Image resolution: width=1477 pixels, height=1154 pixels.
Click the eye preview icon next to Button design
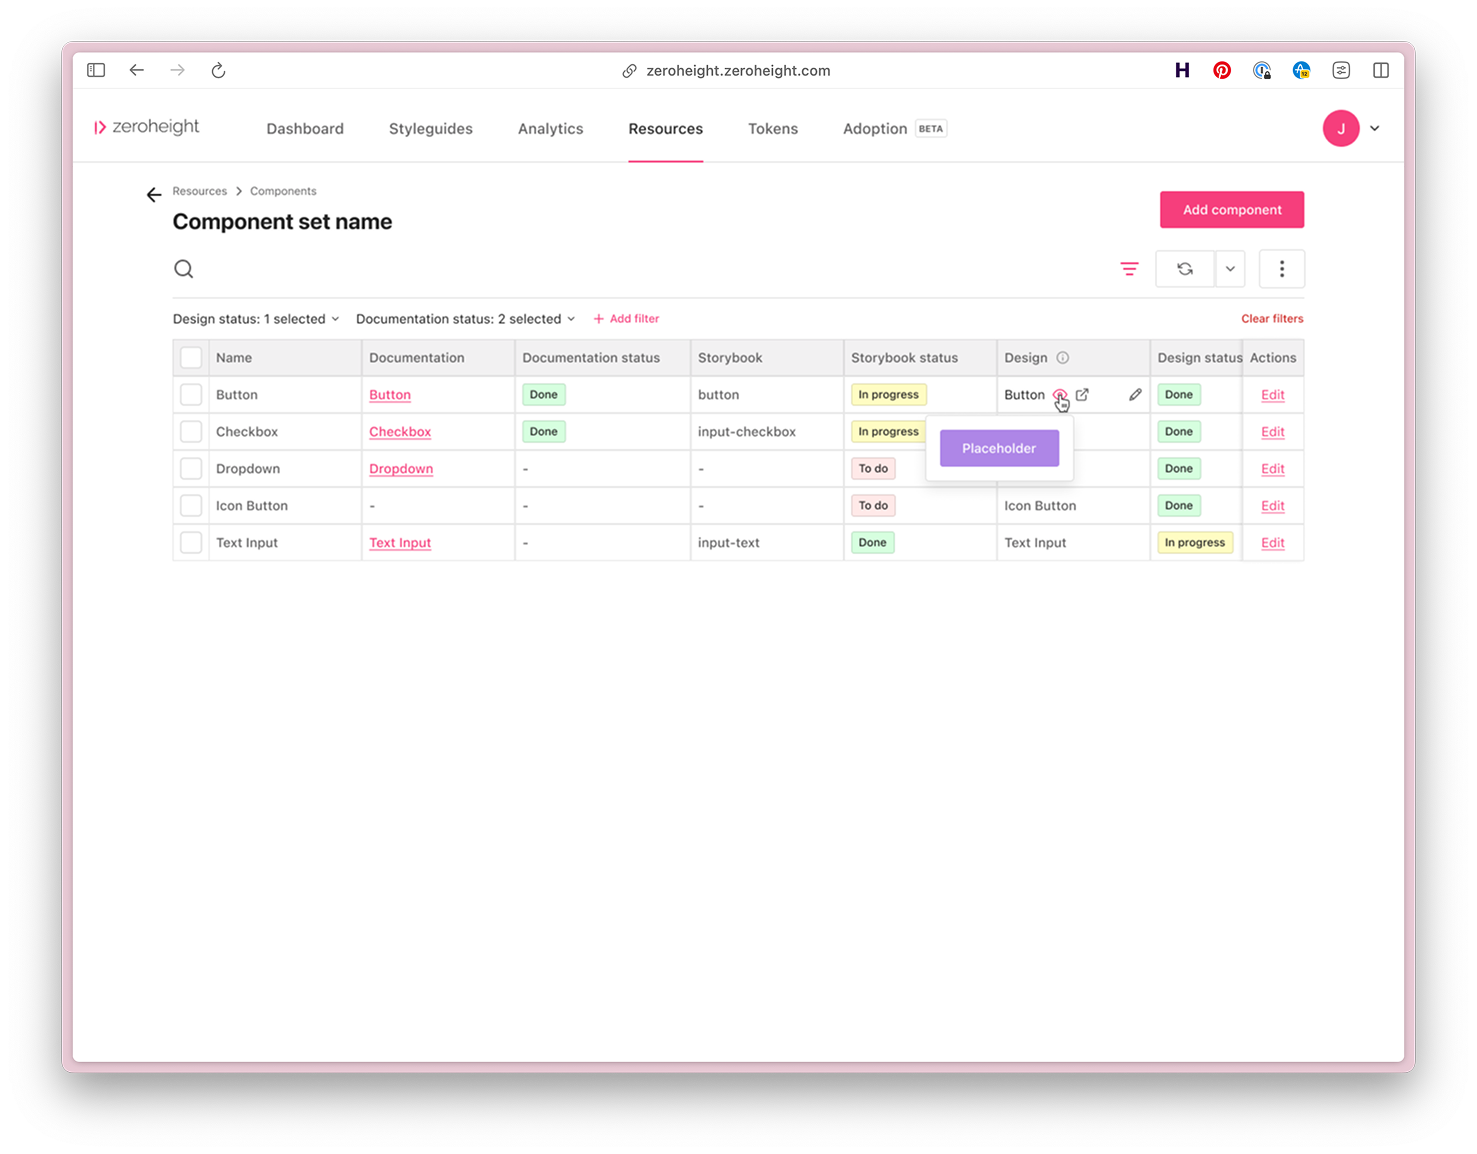1060,394
